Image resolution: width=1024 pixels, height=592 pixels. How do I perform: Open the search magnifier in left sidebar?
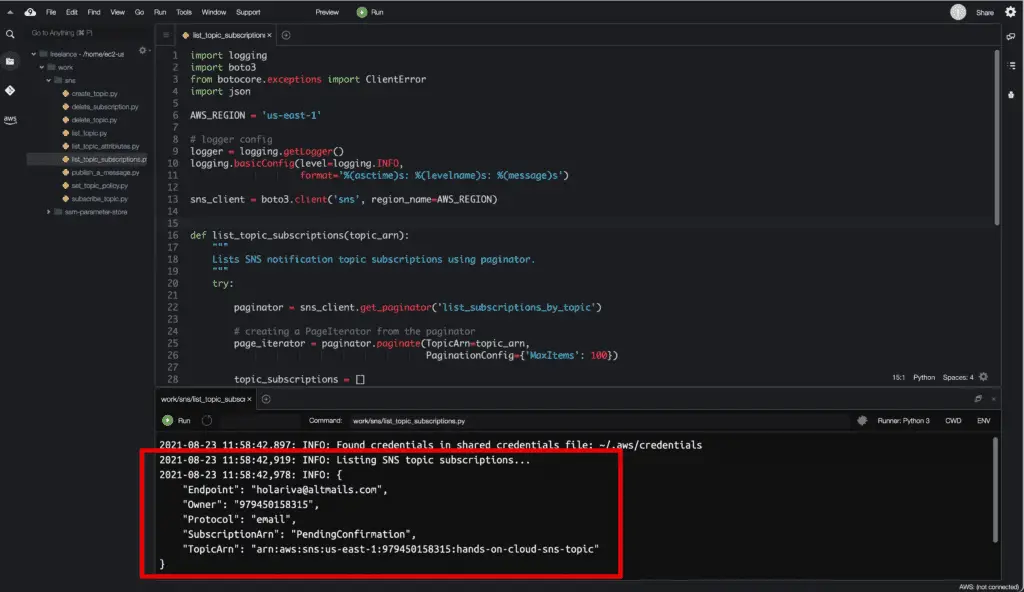coord(10,34)
